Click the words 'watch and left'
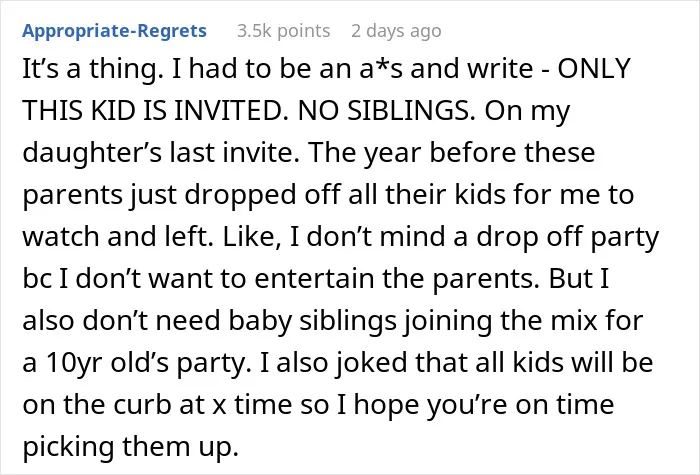Viewport: 700px width, 475px height. (x=117, y=236)
